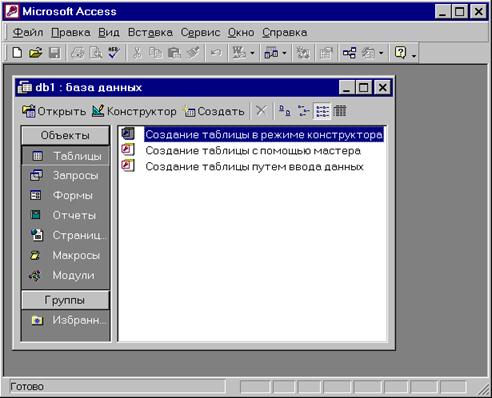Image resolution: width=492 pixels, height=398 pixels.
Task: Open the toolbar options arrow after Help
Action: coord(414,55)
